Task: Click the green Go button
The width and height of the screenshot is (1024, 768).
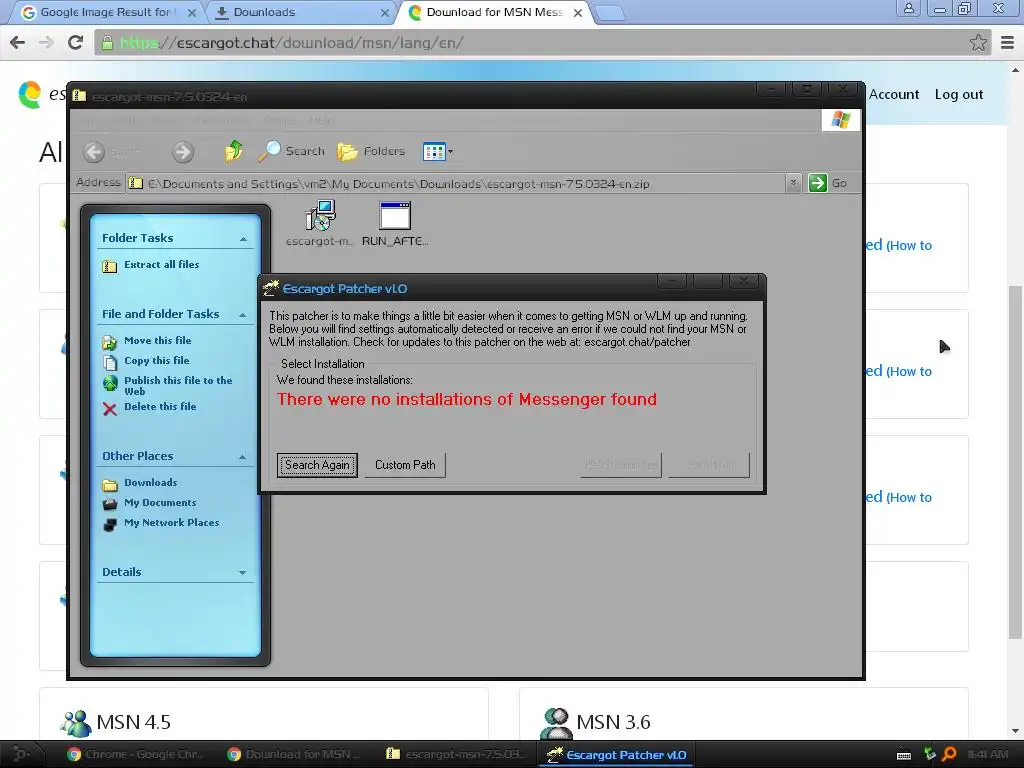Action: (x=827, y=183)
